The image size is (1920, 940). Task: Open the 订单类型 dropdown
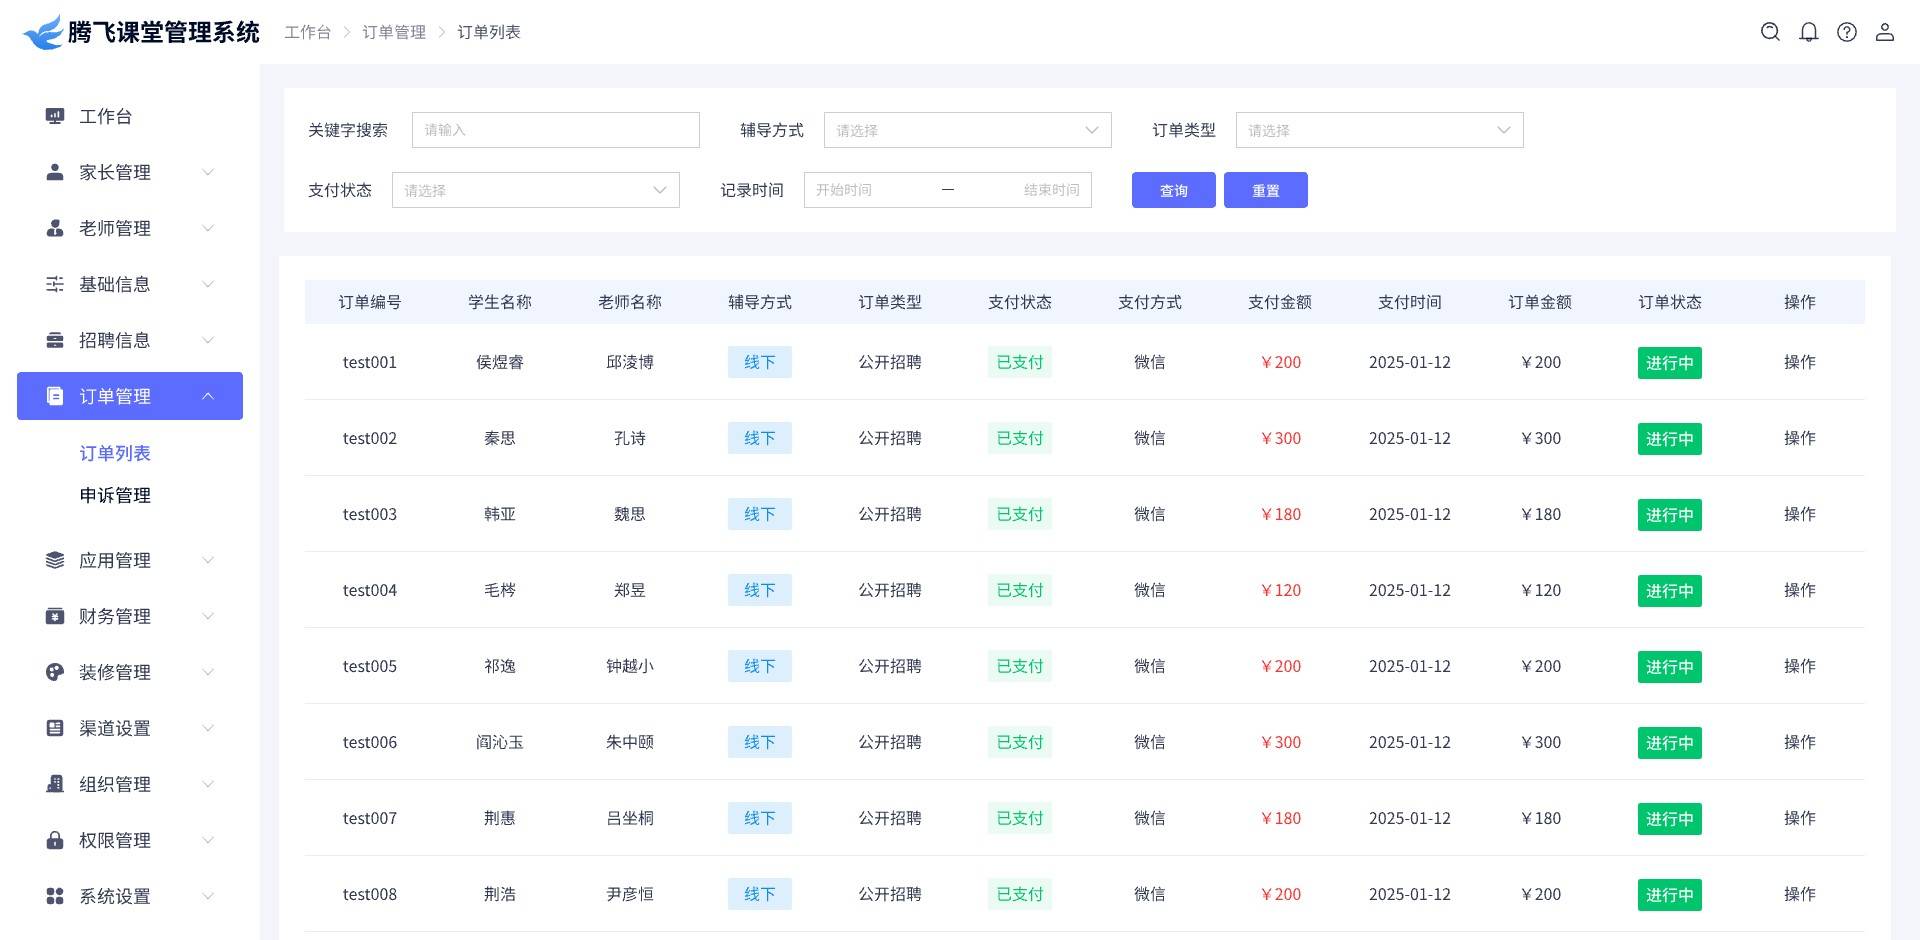[1378, 130]
